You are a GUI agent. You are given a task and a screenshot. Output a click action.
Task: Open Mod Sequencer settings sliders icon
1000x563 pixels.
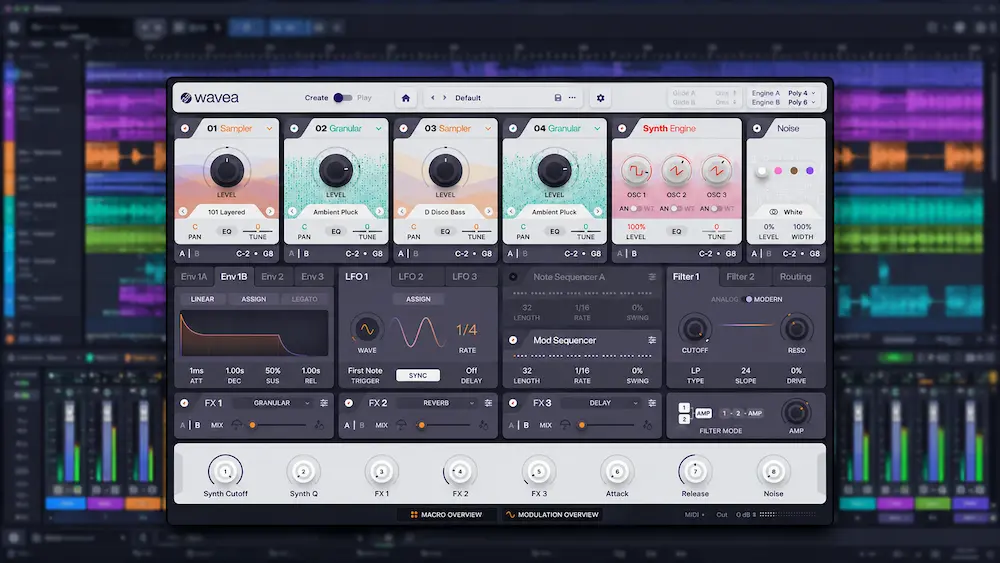pos(652,340)
